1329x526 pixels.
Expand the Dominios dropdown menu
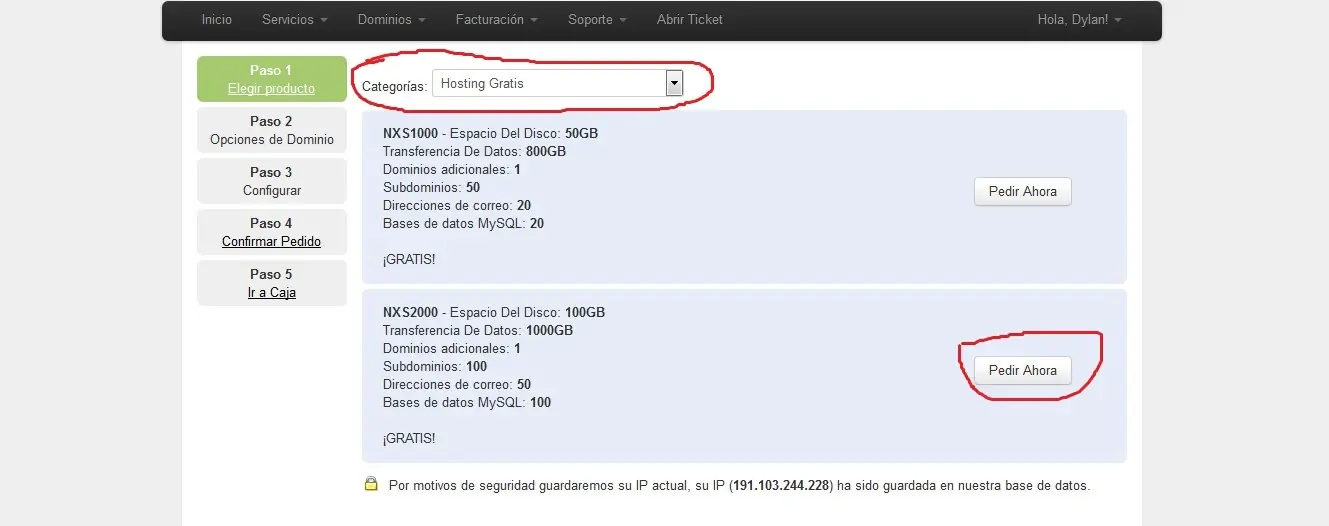tap(391, 20)
